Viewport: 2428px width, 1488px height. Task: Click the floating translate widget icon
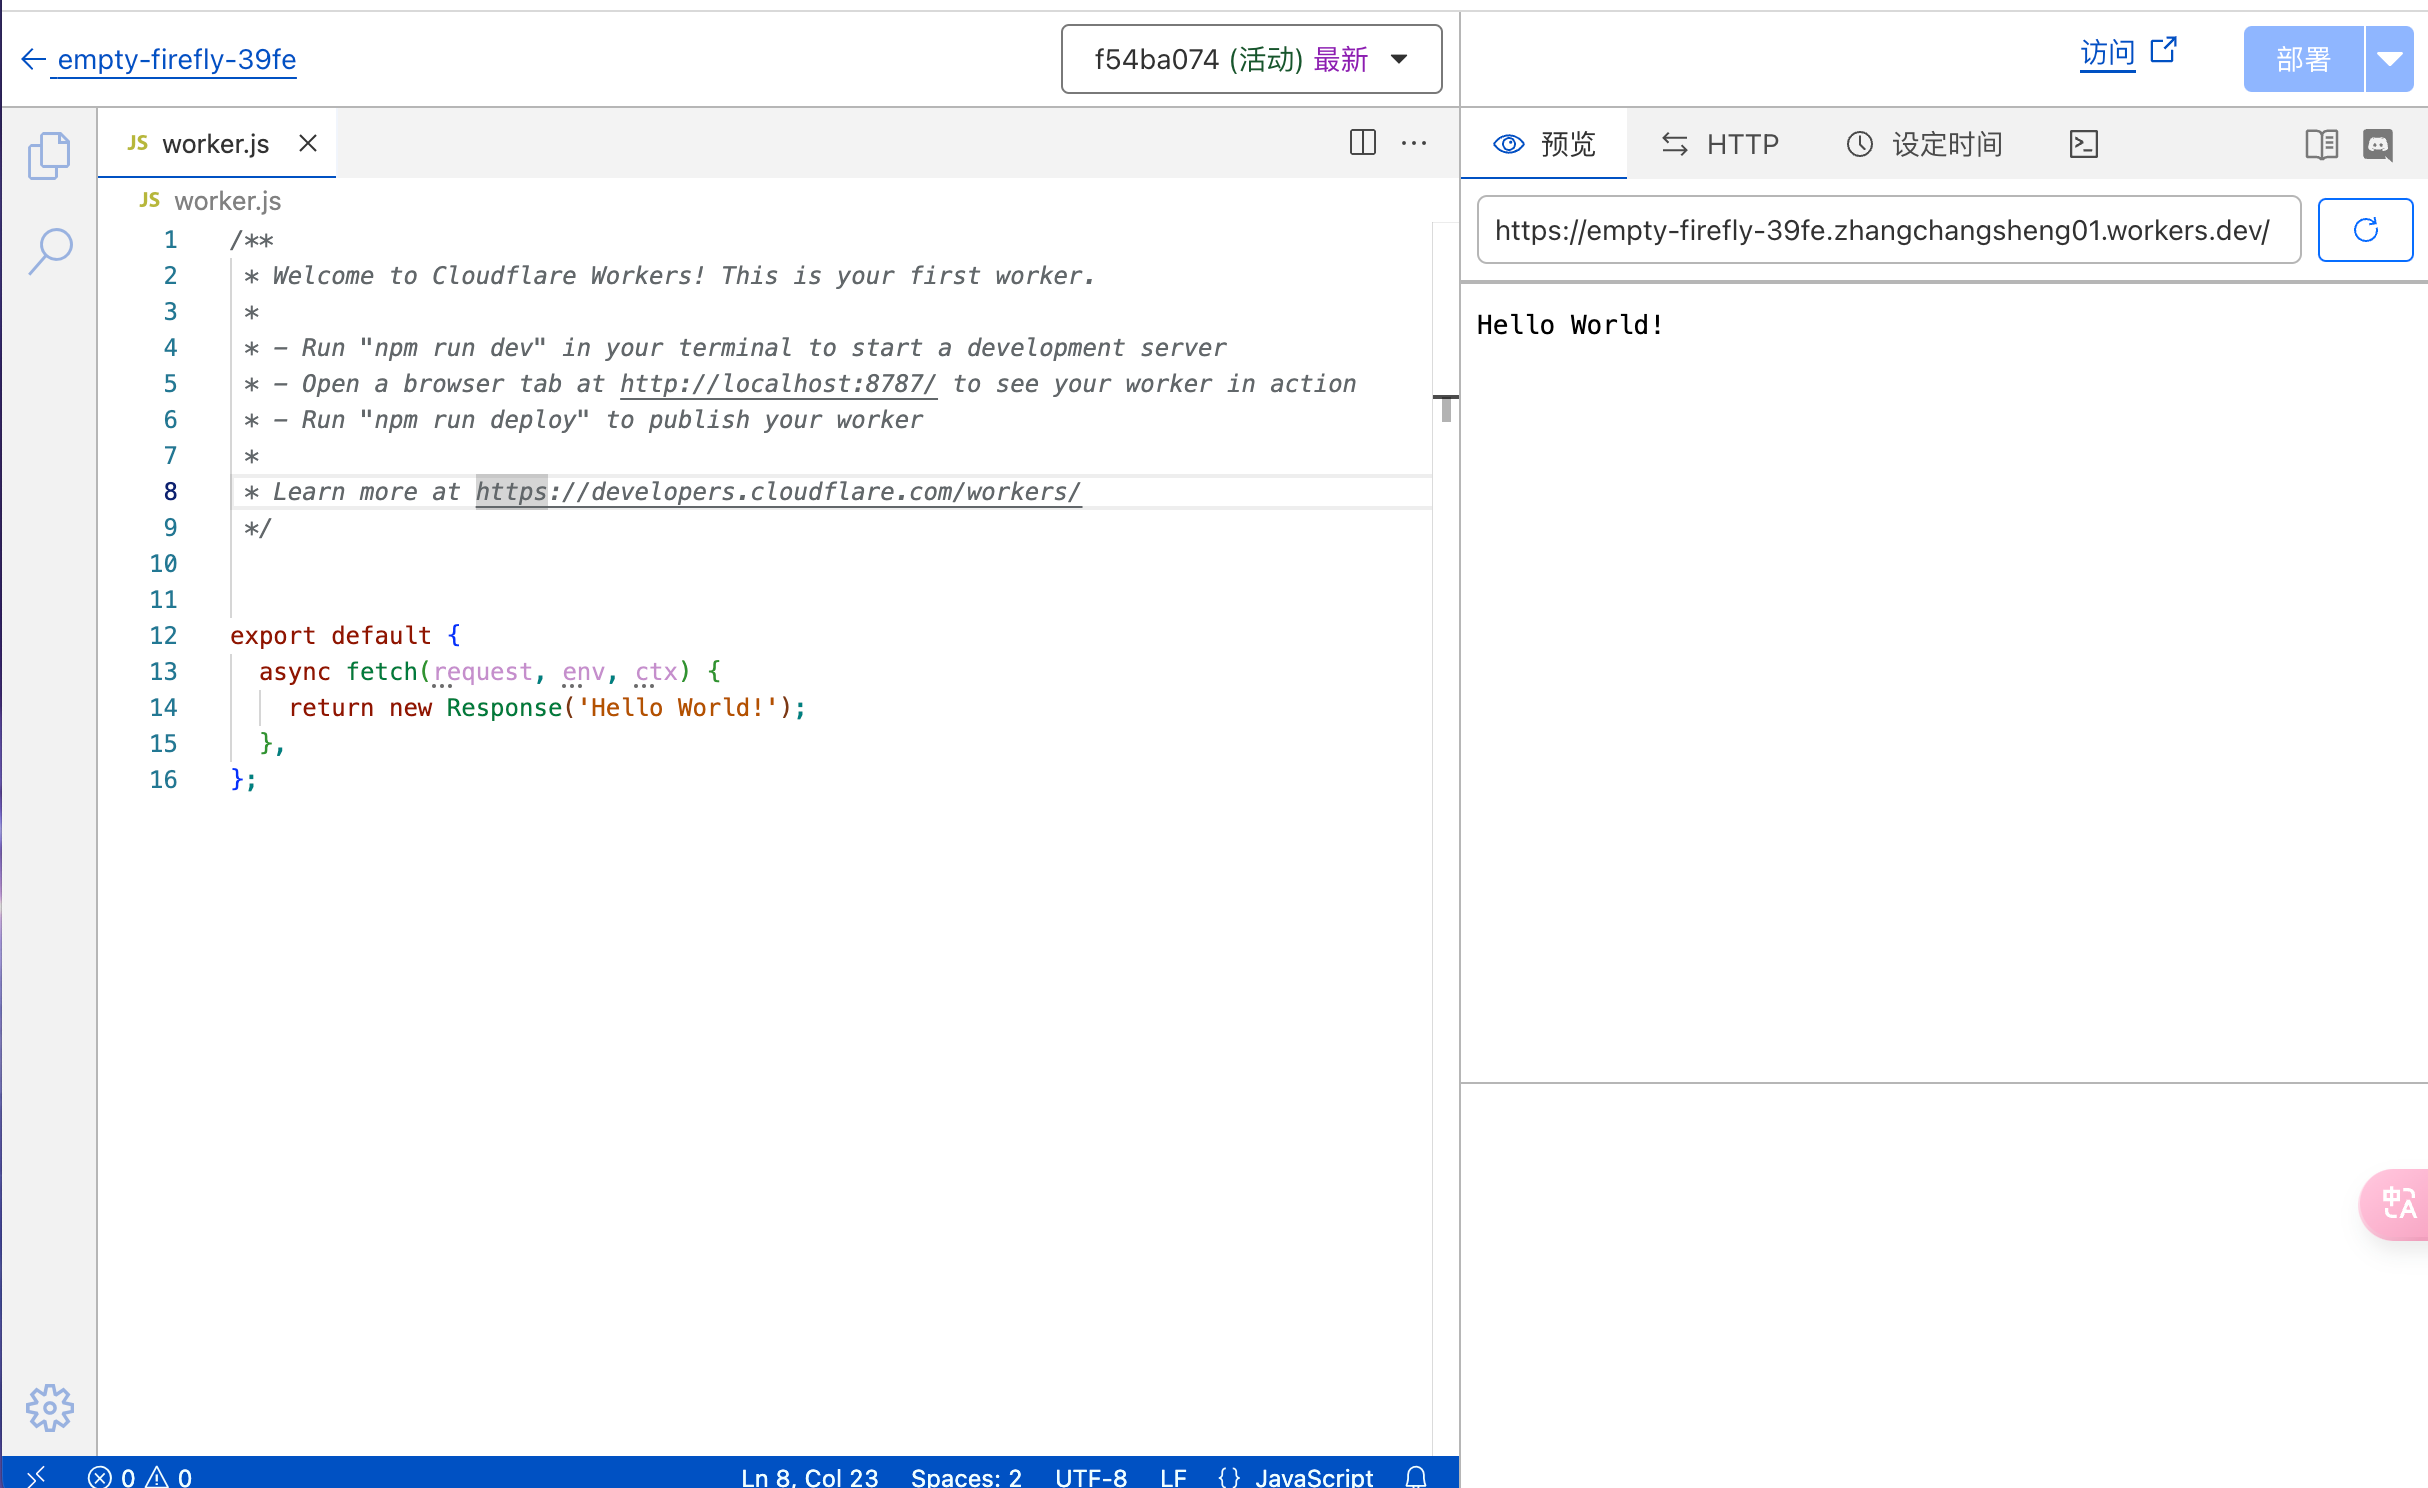click(x=2398, y=1204)
